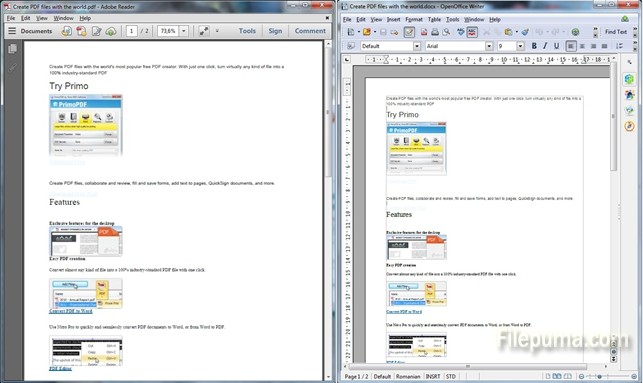The image size is (643, 383).
Task: Open the Tools pane in Adobe Reader
Action: (x=247, y=31)
